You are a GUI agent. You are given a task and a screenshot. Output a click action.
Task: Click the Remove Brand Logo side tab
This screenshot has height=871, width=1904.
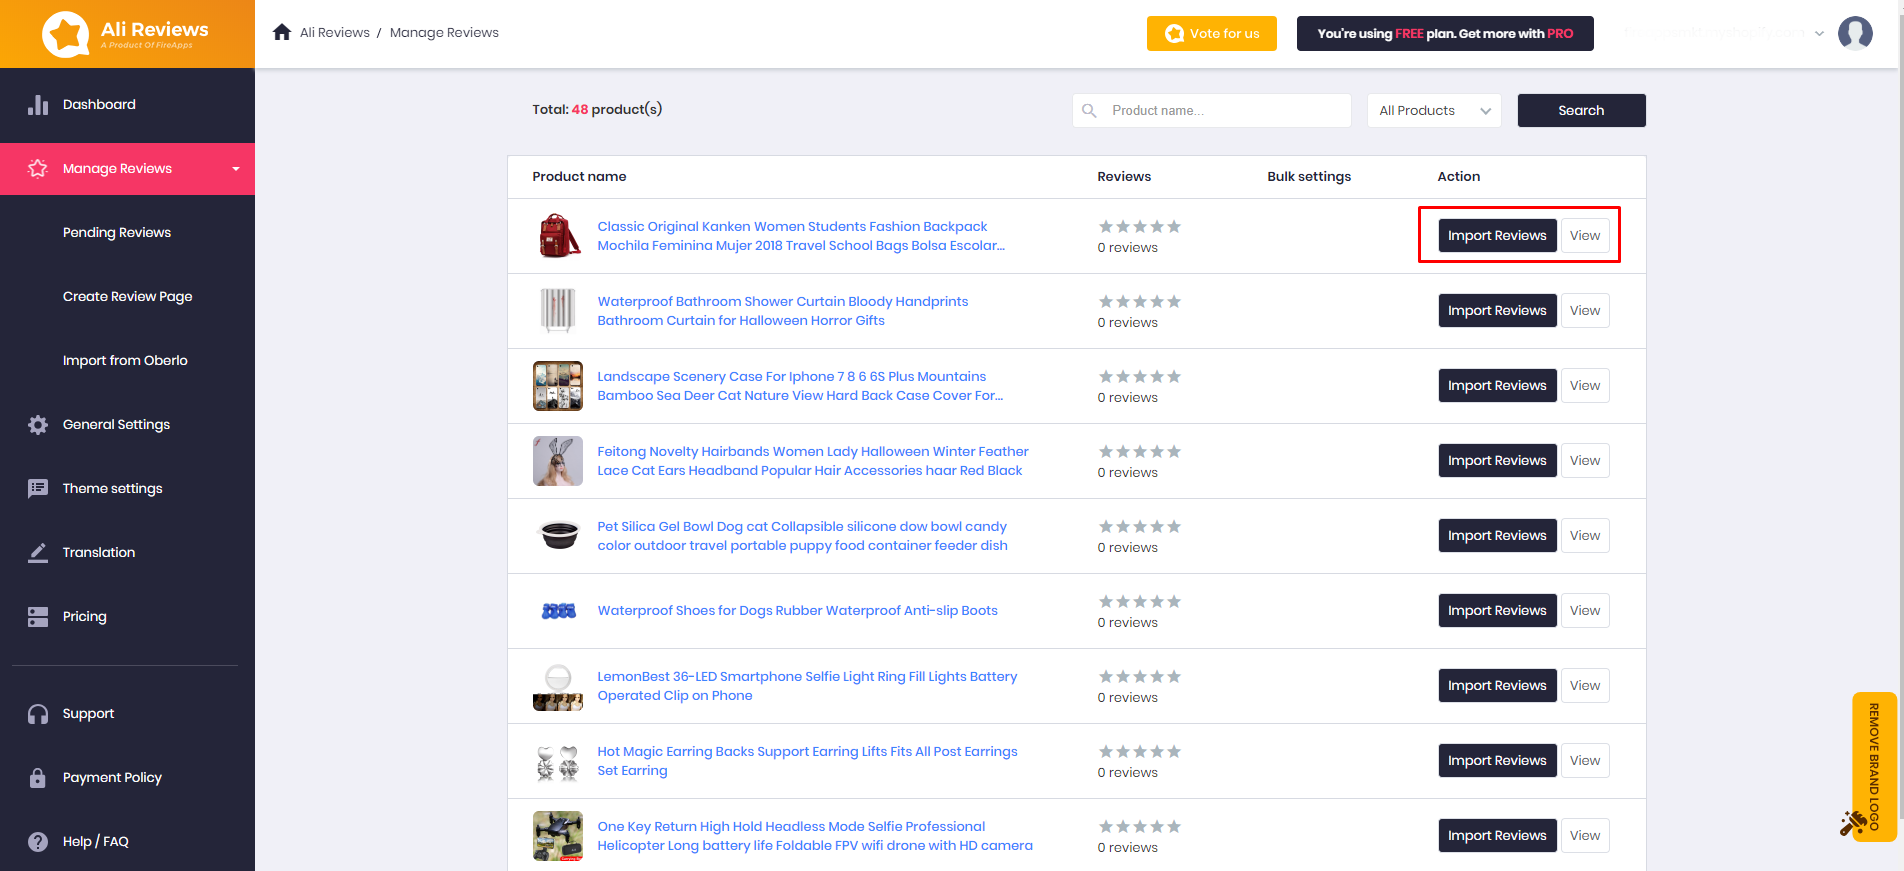(1874, 767)
